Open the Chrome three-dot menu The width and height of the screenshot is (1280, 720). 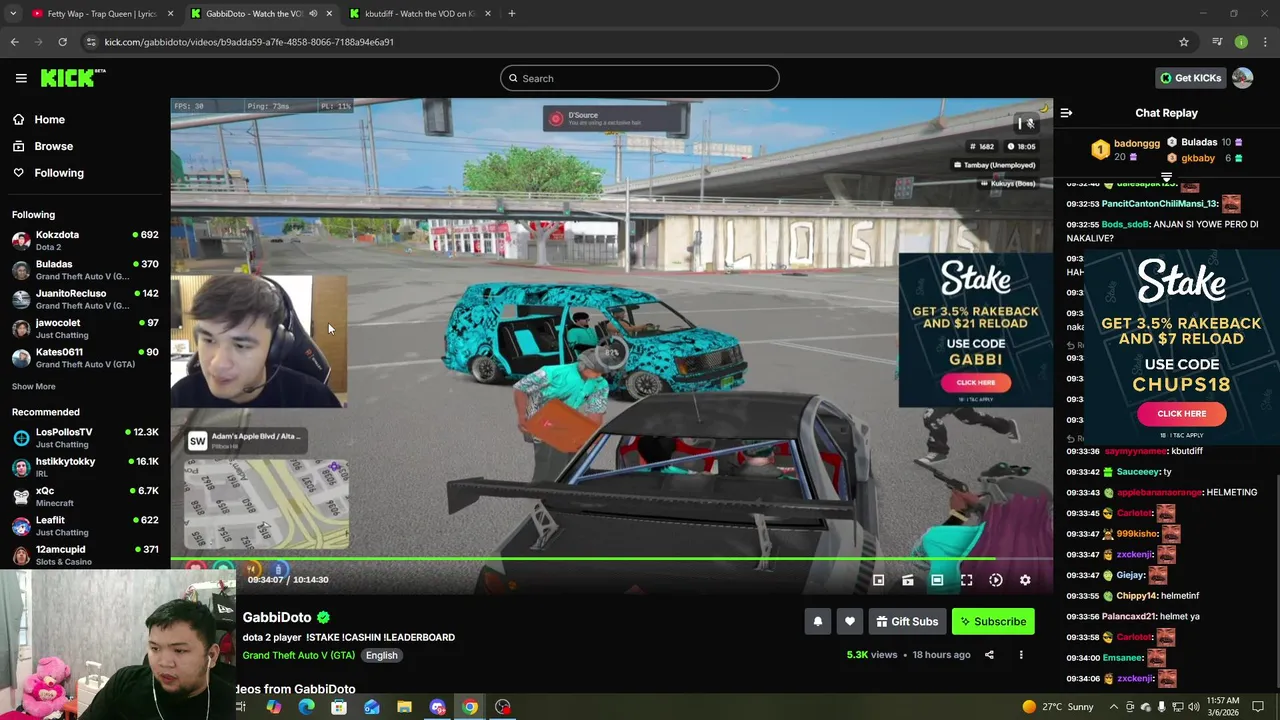click(x=1265, y=42)
